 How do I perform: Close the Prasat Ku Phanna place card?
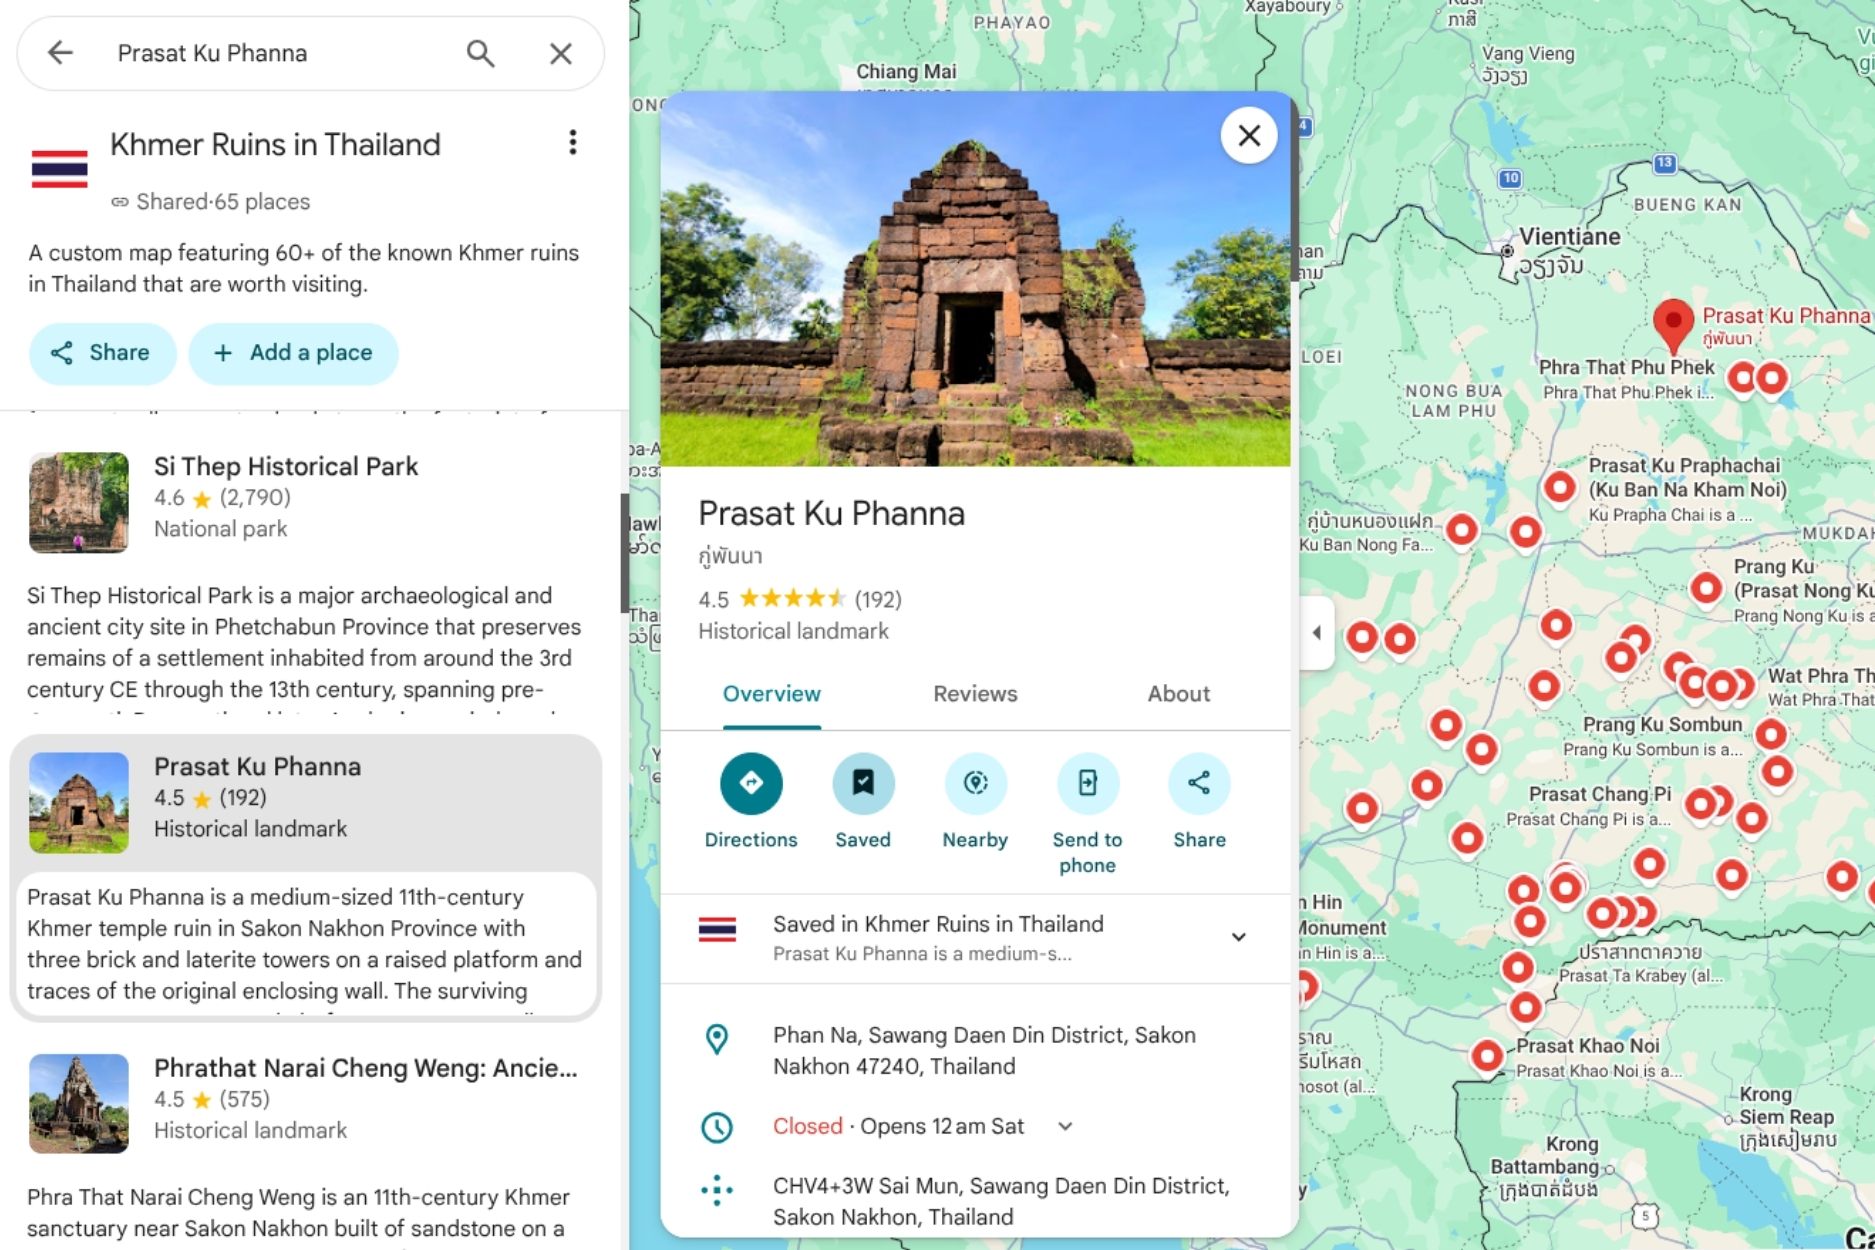(1249, 135)
